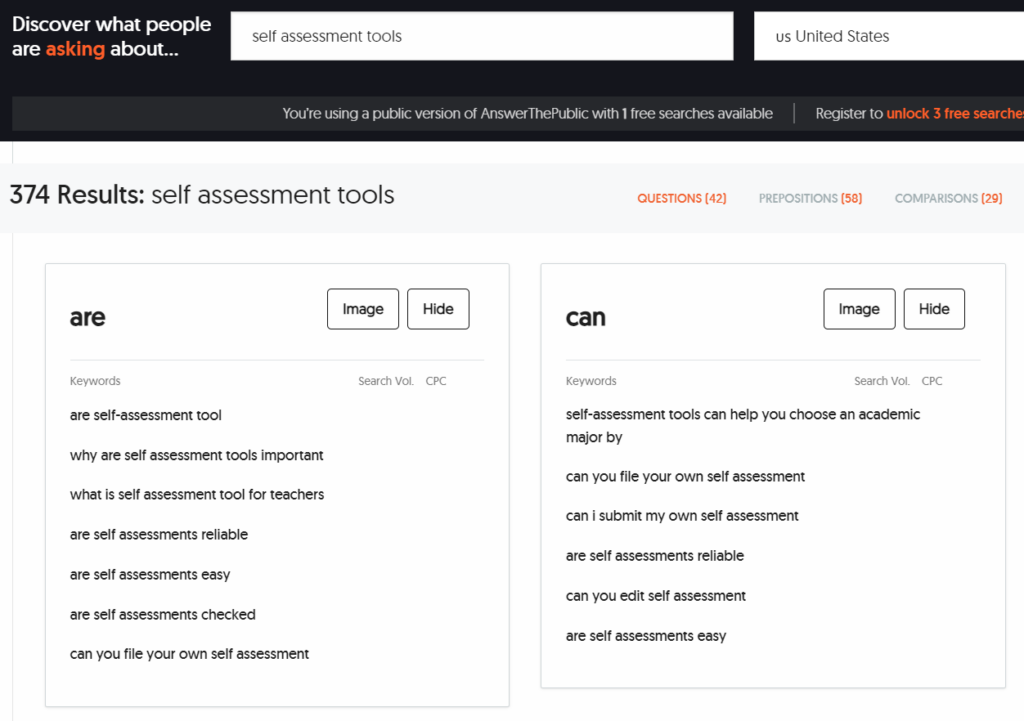Click the 'Keywords' column header in 'are' card
Viewport: 1024px width, 721px height.
click(x=95, y=381)
